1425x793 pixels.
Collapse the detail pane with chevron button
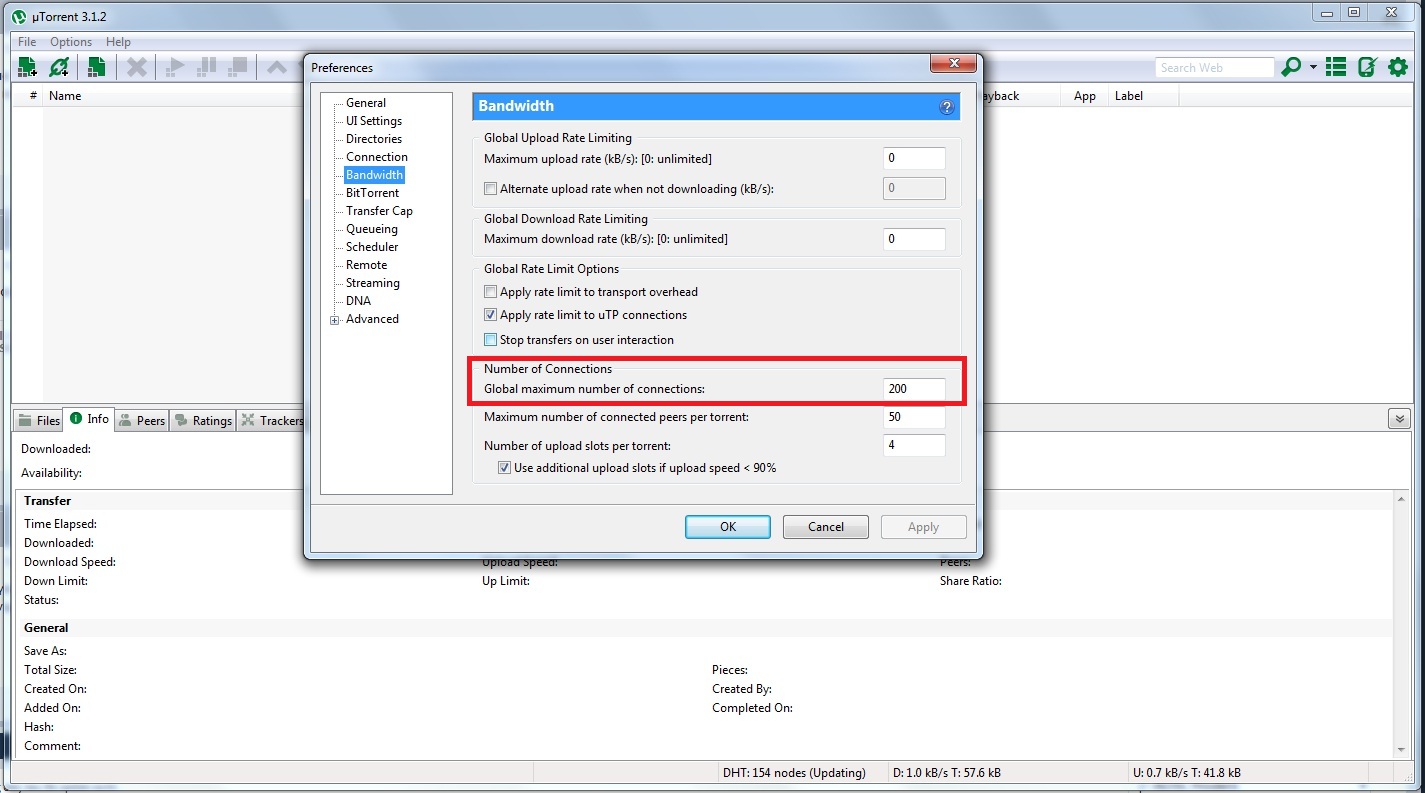pyautogui.click(x=1399, y=418)
